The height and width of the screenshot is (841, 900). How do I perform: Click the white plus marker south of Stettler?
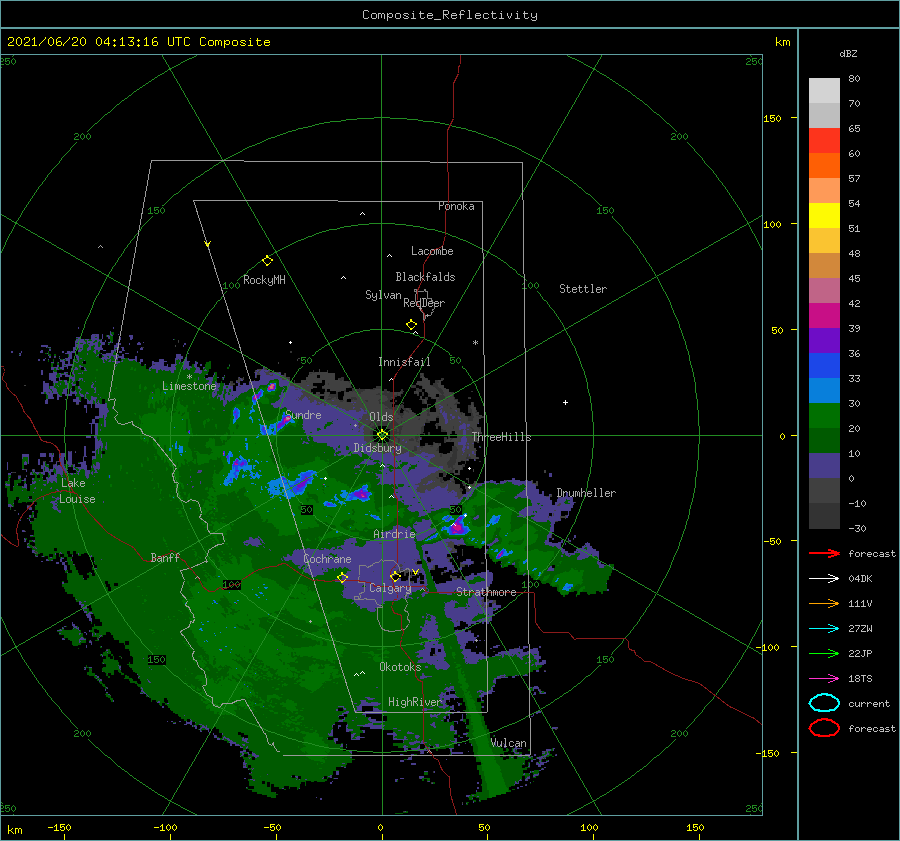point(565,402)
